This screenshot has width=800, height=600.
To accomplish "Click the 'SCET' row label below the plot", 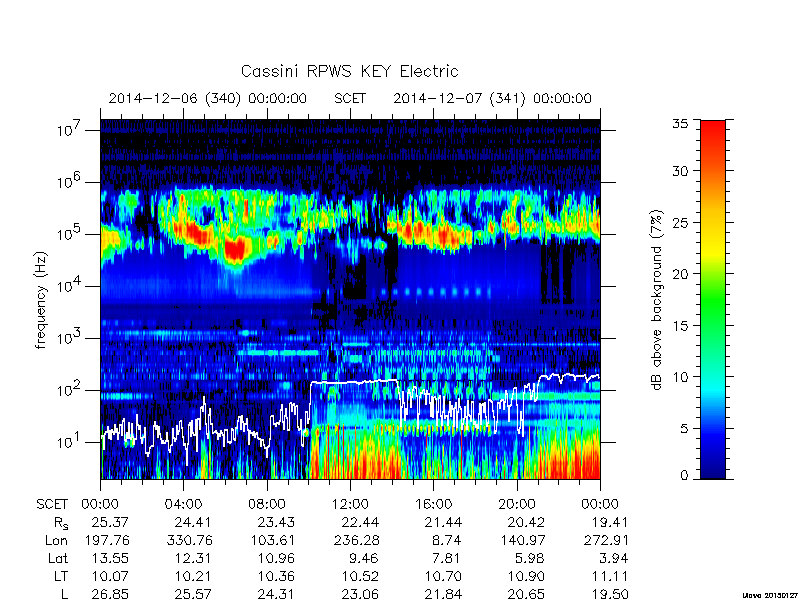I will pyautogui.click(x=52, y=504).
